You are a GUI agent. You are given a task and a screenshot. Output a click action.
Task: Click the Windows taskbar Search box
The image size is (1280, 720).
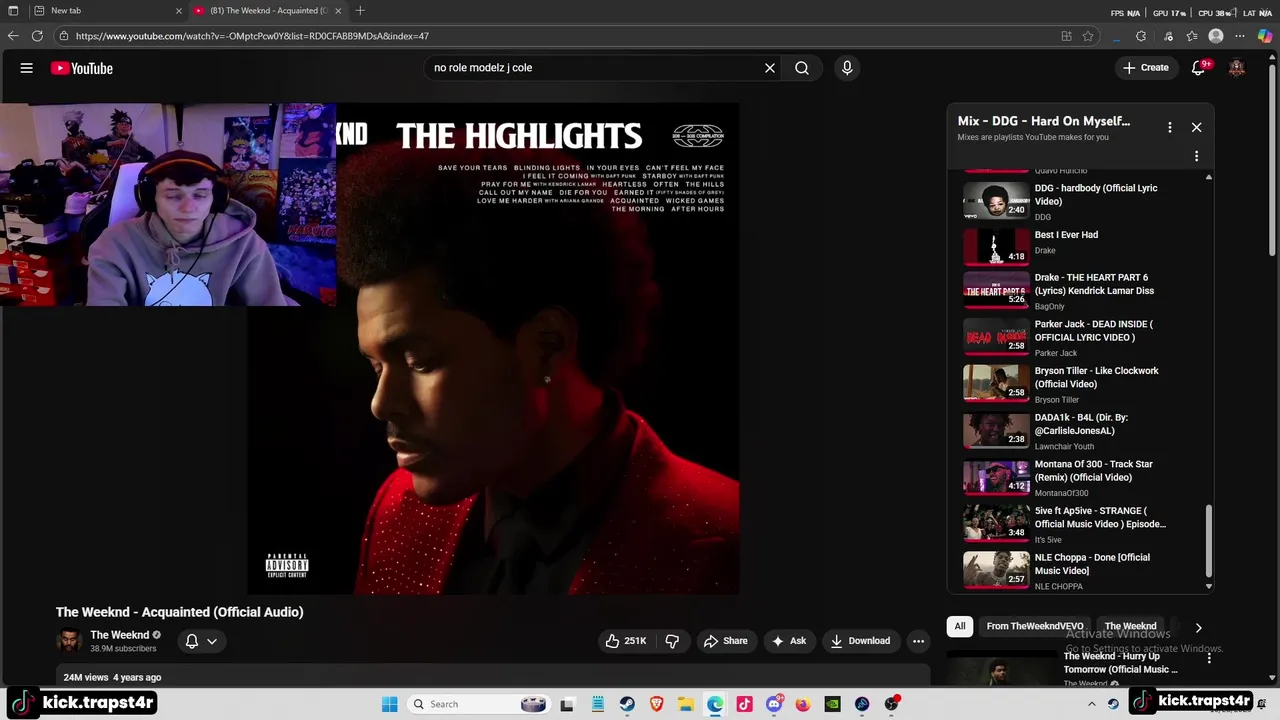coord(480,704)
